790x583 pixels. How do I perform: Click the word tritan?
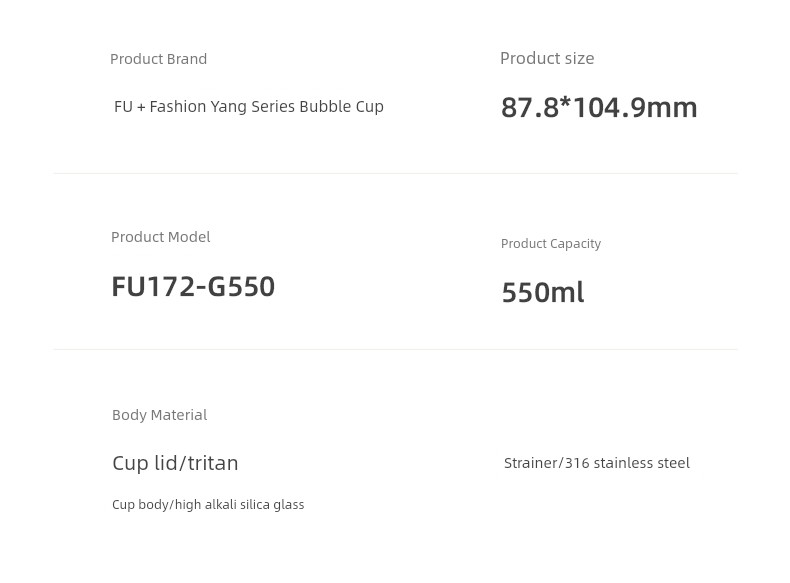tap(213, 463)
